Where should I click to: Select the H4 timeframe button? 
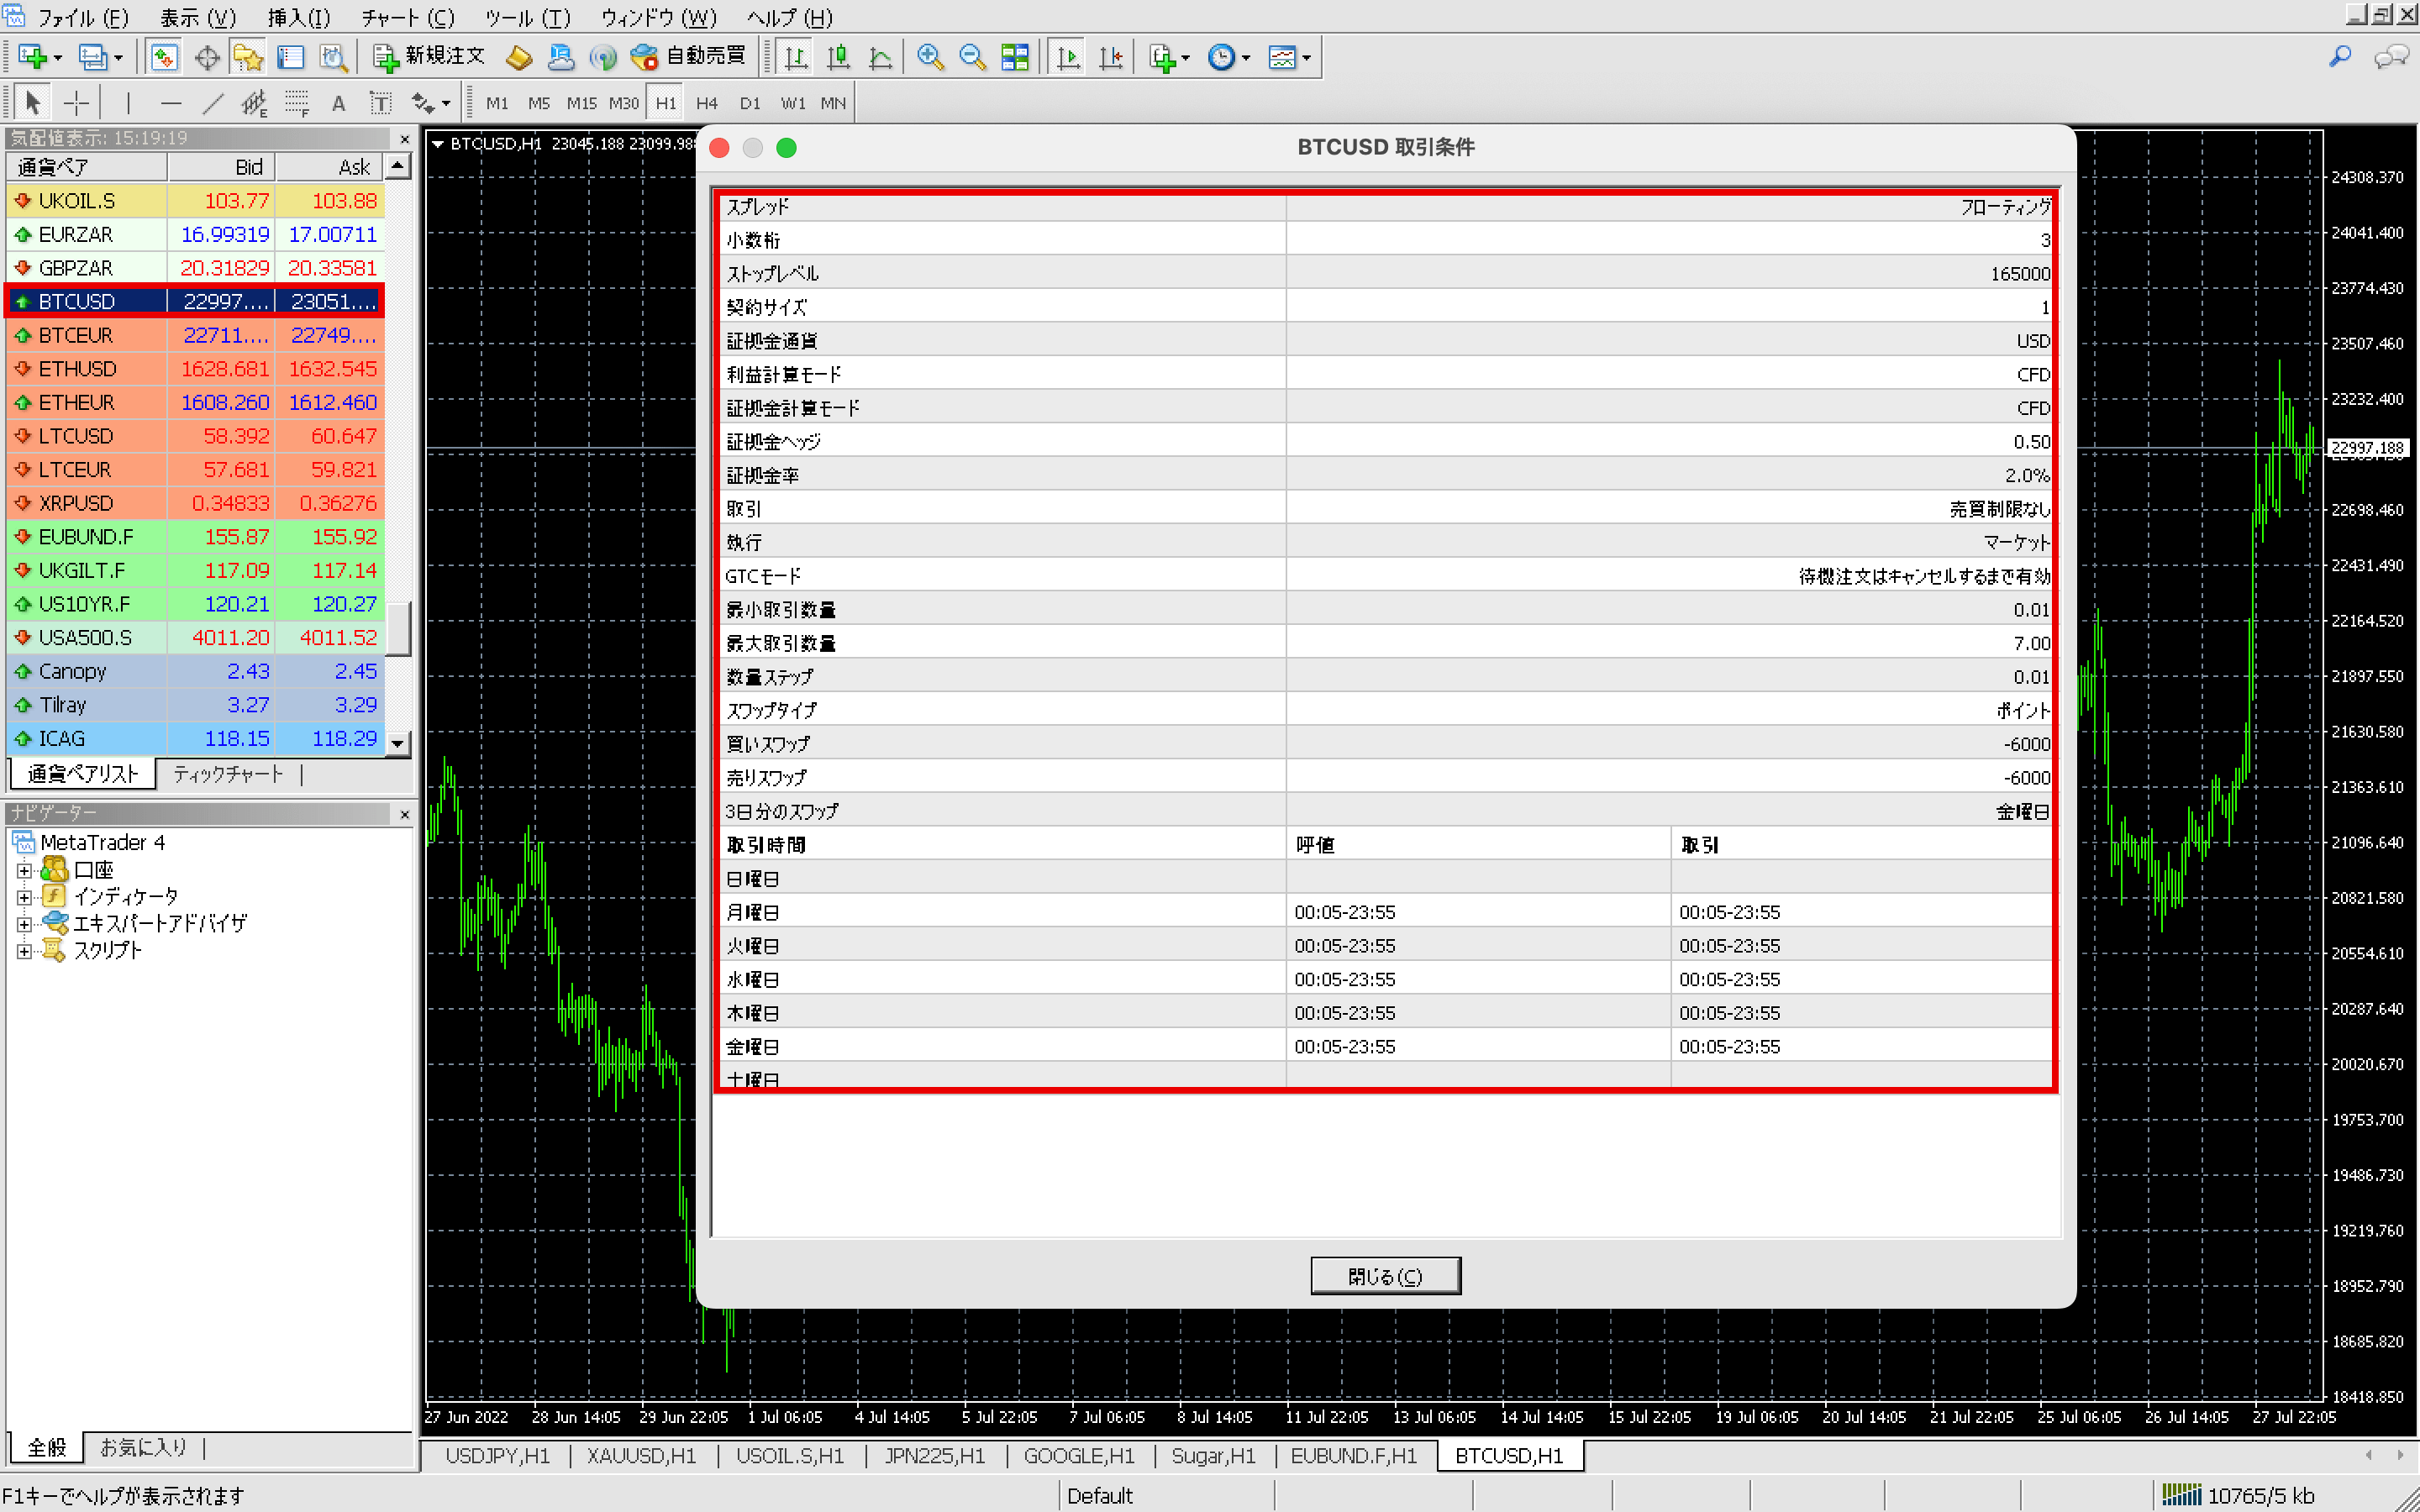[x=706, y=103]
